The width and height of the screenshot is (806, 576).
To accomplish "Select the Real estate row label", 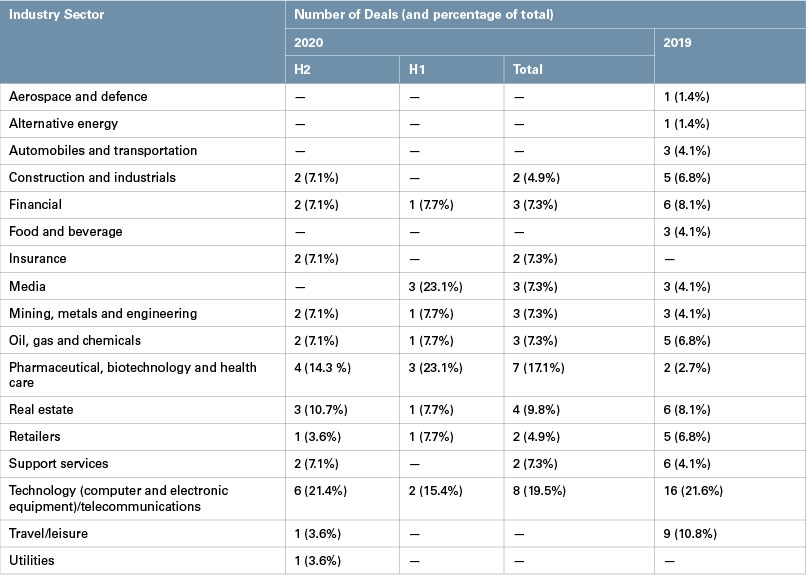I will pos(41,409).
